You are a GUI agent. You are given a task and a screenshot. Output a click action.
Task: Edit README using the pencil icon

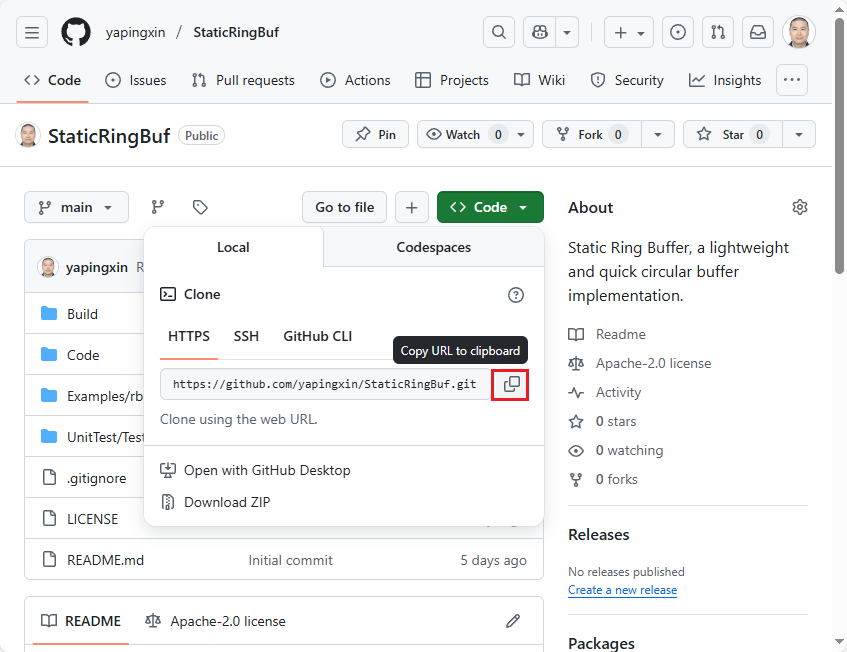click(x=513, y=621)
